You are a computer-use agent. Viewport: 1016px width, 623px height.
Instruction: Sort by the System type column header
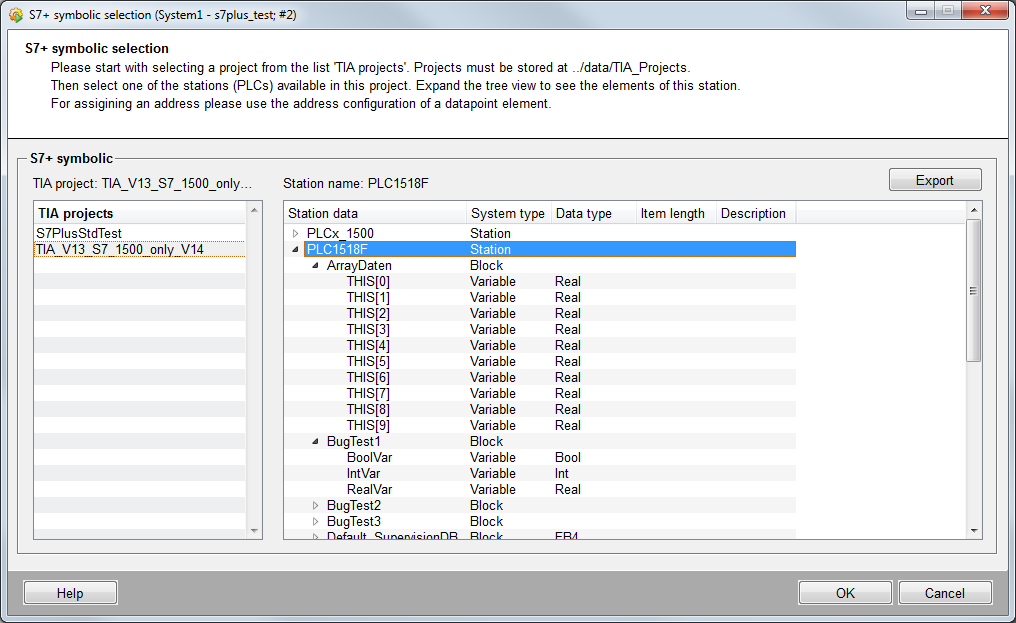(x=508, y=213)
